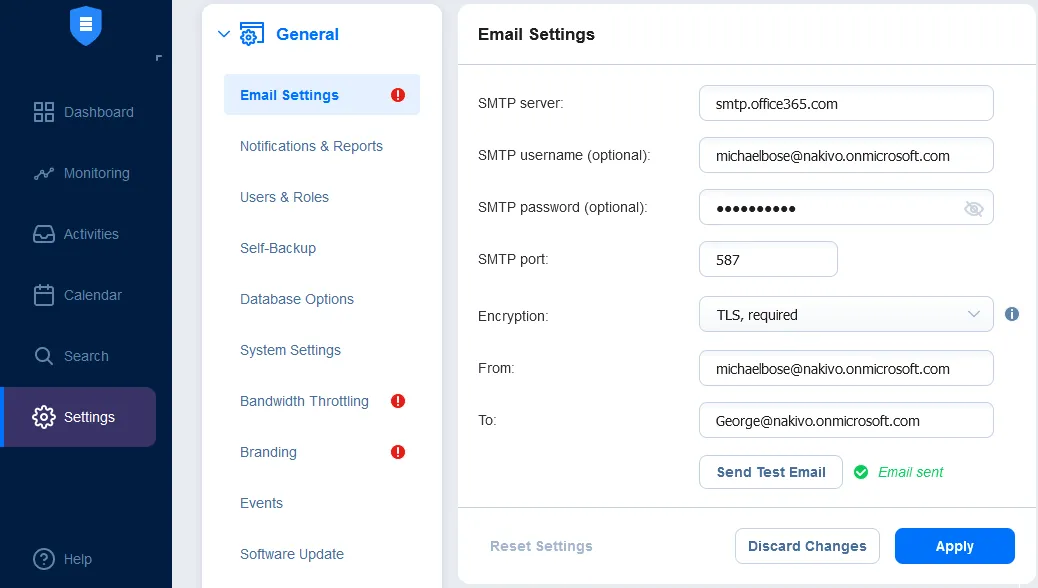Click the NAKIVO shield logo
Viewport: 1038px width, 588px height.
pos(86,25)
